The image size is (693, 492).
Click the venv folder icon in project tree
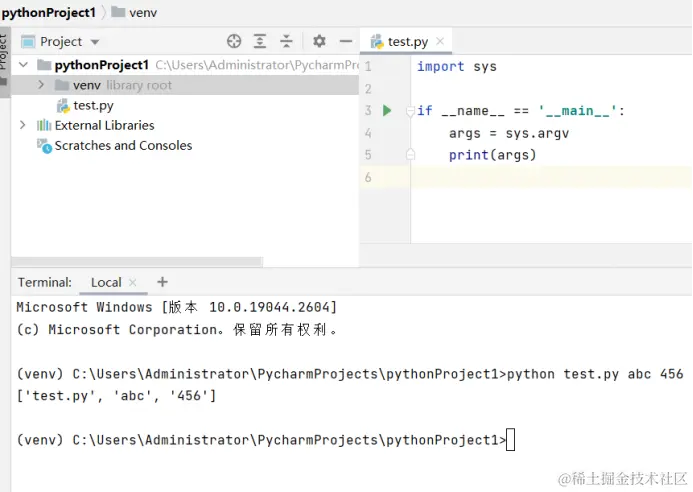click(x=61, y=85)
